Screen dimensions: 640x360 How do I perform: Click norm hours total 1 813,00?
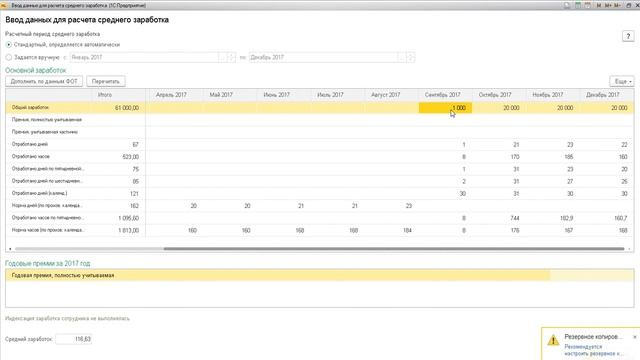tap(118, 230)
